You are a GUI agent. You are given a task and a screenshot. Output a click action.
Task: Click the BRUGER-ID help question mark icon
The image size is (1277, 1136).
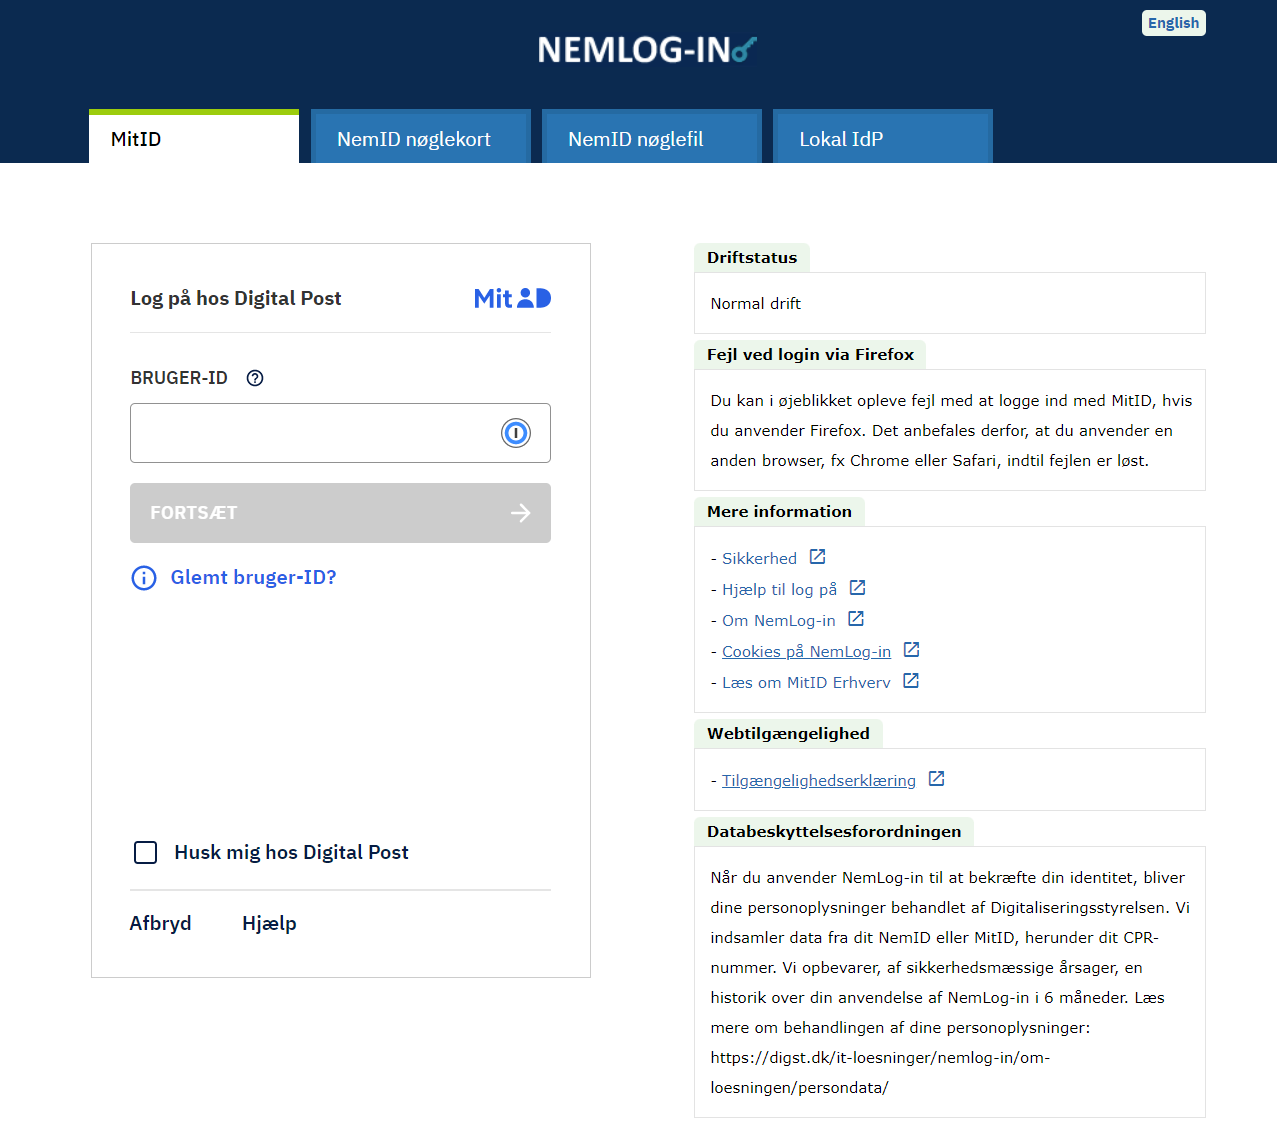pyautogui.click(x=255, y=378)
